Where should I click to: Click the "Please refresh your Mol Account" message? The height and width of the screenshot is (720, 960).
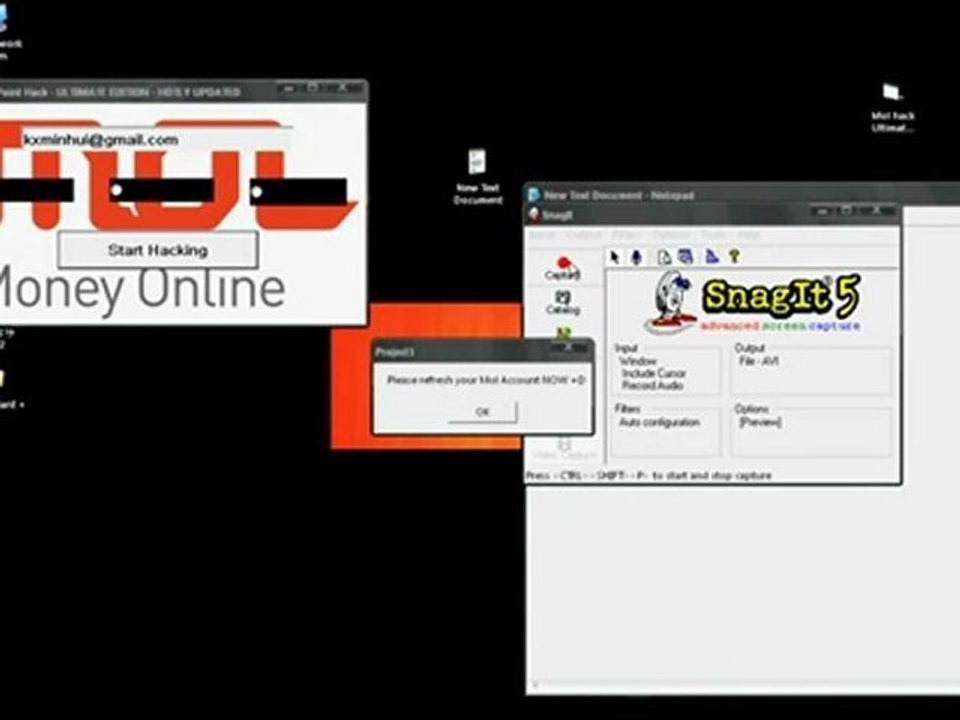(486, 380)
